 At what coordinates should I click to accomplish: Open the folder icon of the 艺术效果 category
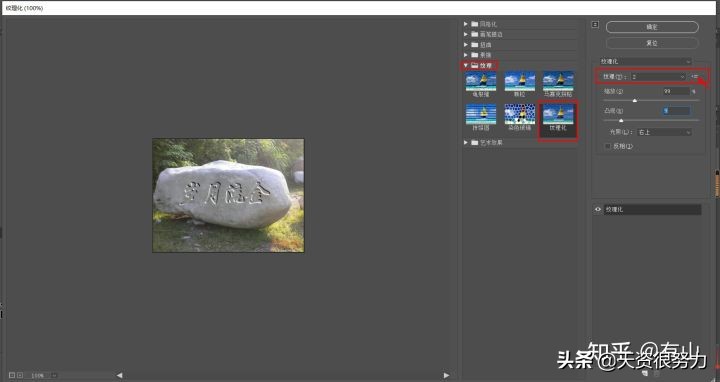[x=475, y=142]
